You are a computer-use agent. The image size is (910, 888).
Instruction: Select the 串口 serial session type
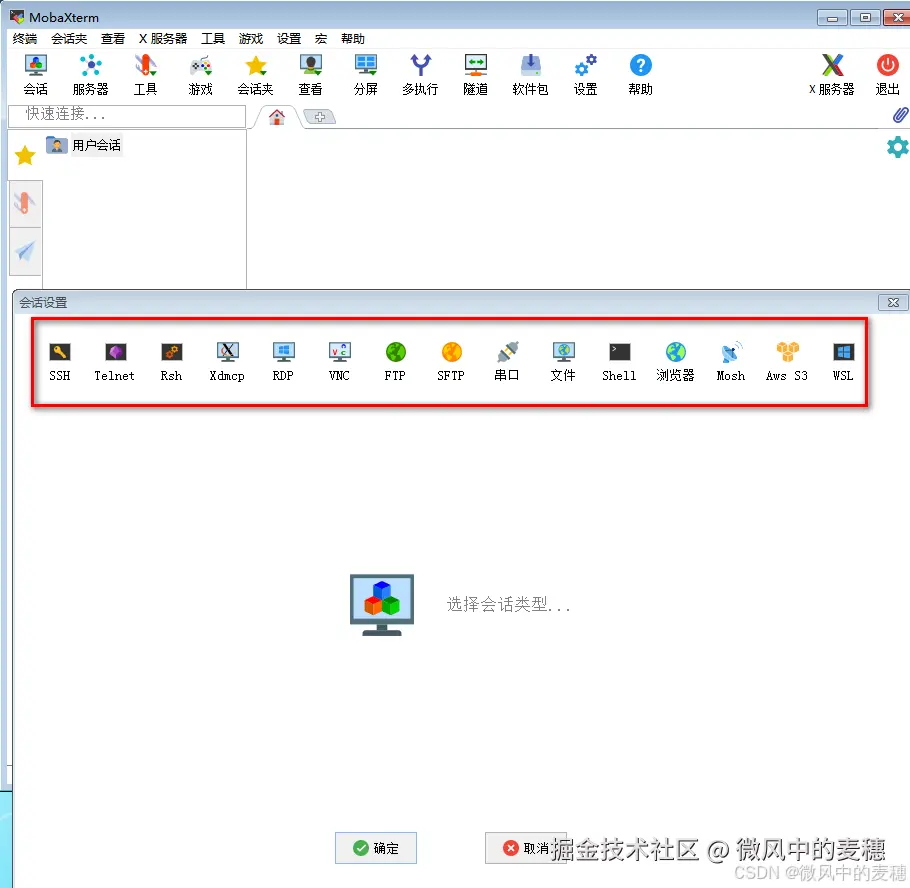coord(507,362)
